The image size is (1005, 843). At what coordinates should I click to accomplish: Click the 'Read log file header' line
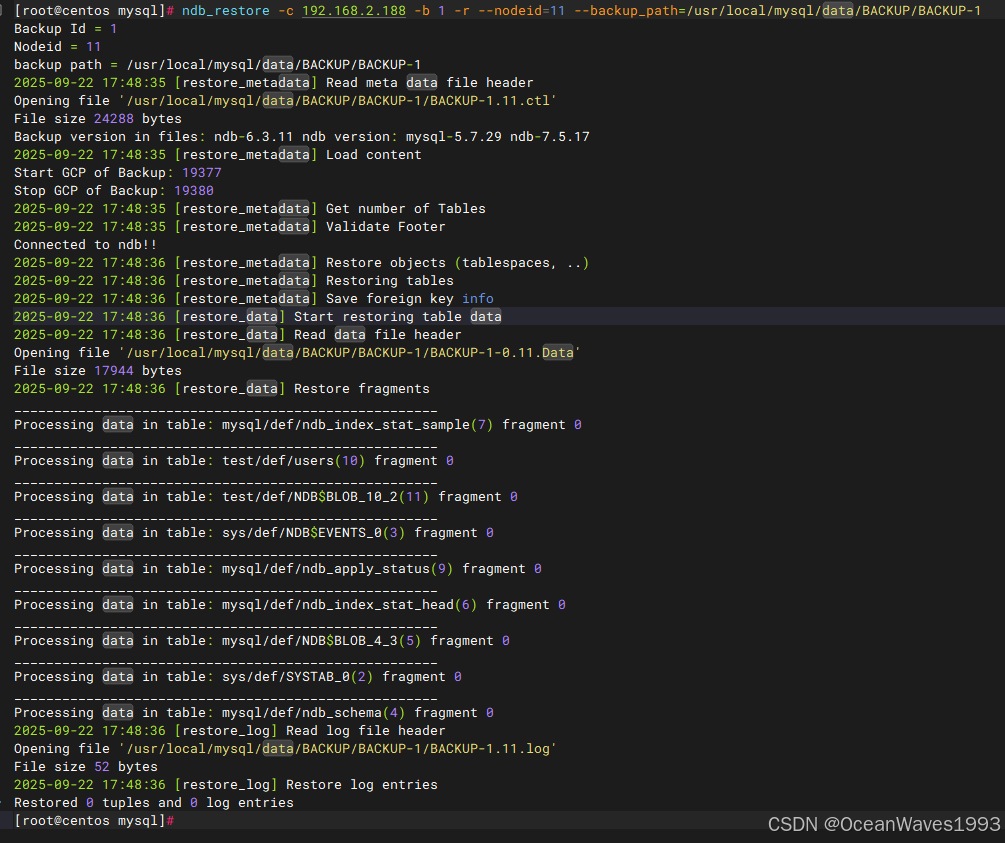(x=229, y=730)
